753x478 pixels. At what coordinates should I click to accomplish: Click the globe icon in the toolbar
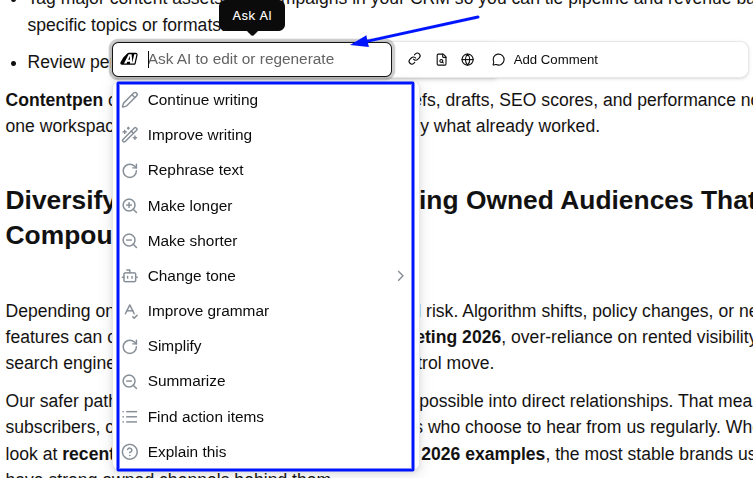tap(467, 60)
